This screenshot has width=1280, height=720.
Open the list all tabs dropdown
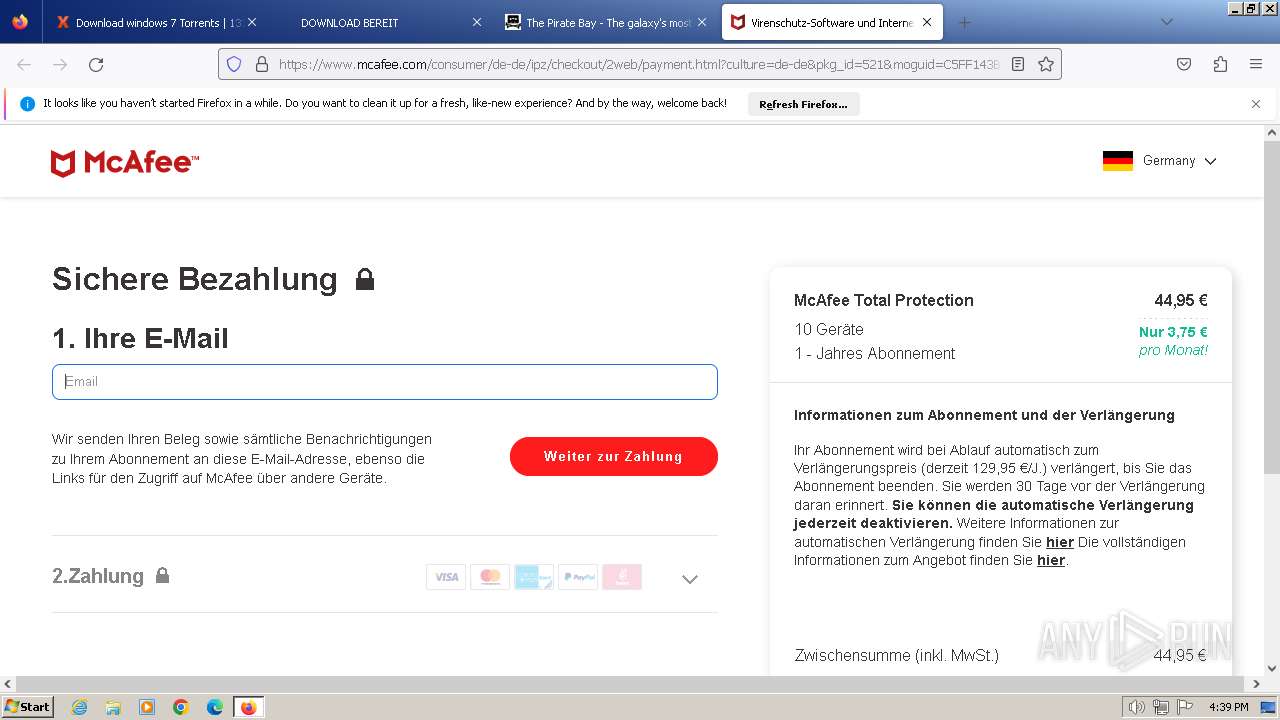tap(1166, 22)
